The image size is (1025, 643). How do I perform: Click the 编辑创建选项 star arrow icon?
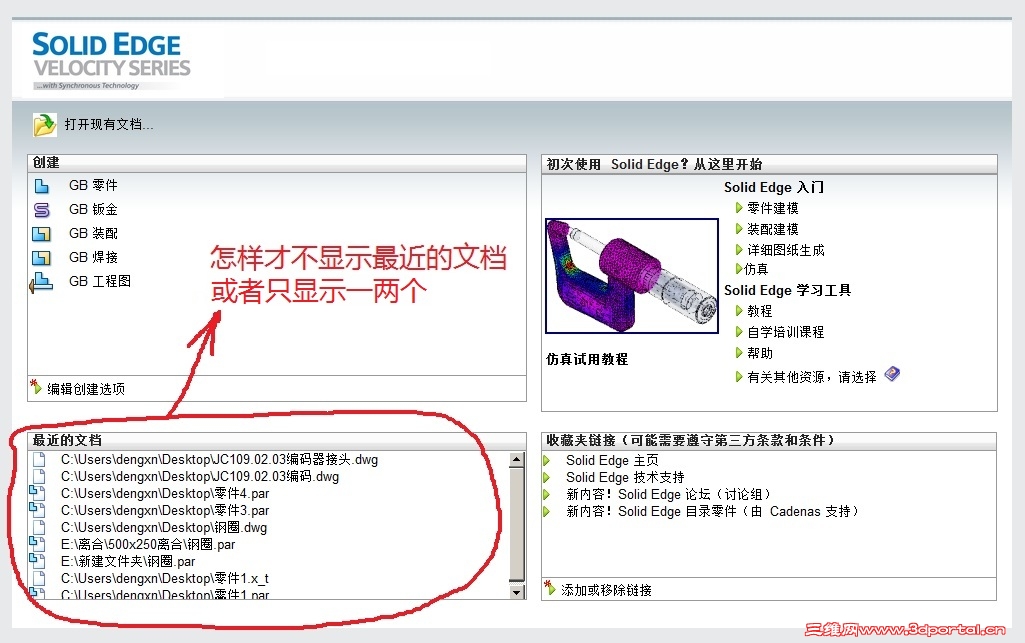pos(36,387)
